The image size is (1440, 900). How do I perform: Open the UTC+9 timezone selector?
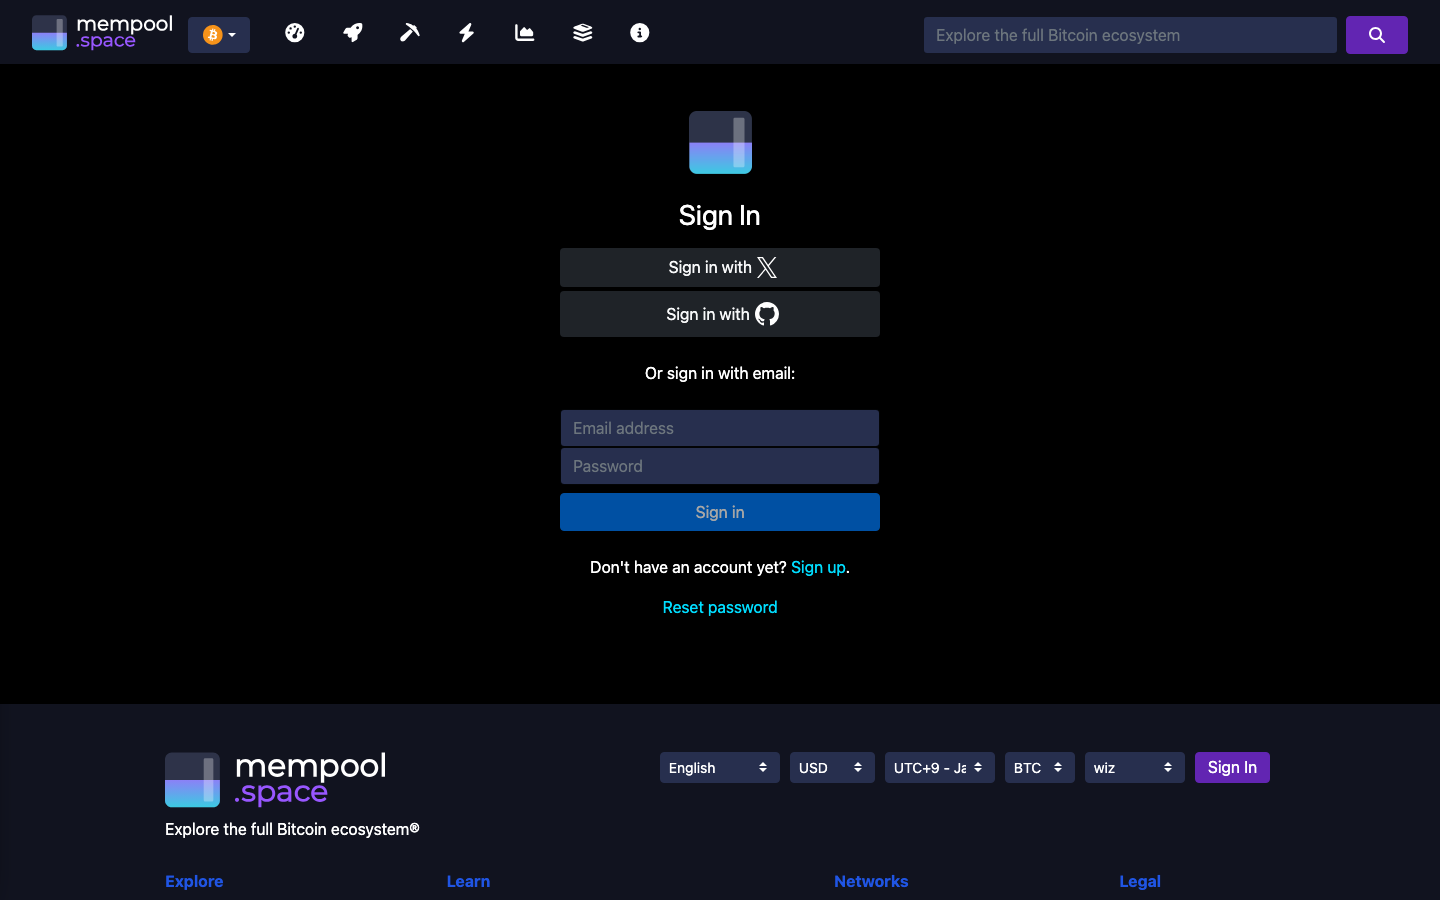[939, 767]
